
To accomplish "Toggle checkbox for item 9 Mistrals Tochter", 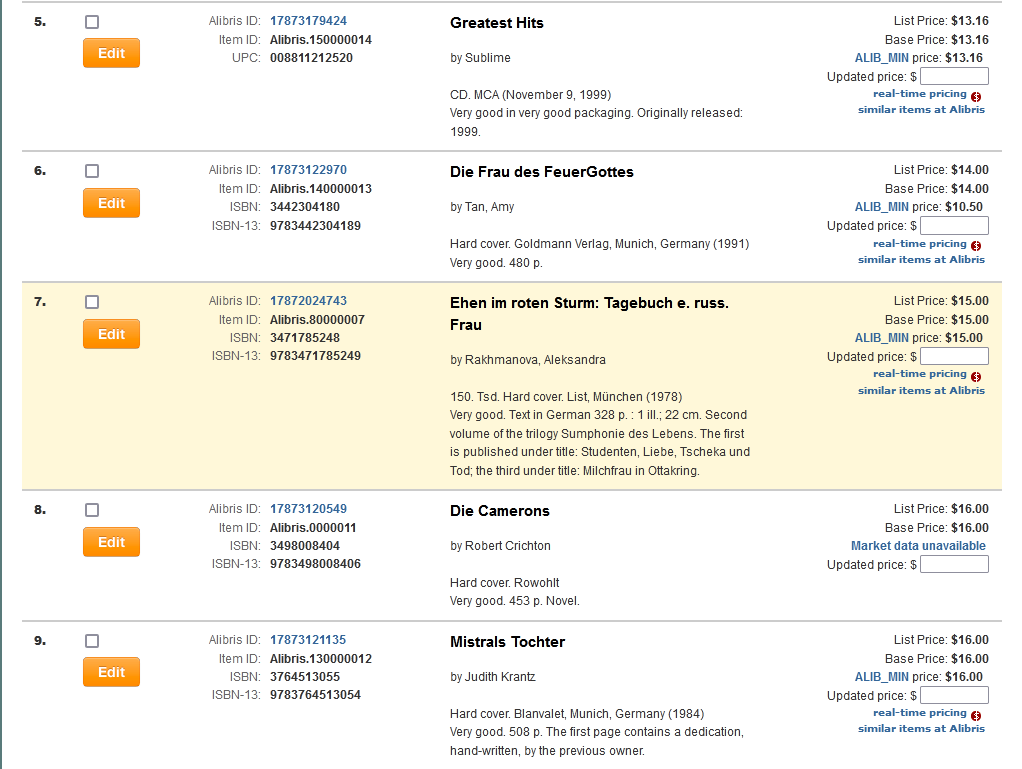I will 92,641.
